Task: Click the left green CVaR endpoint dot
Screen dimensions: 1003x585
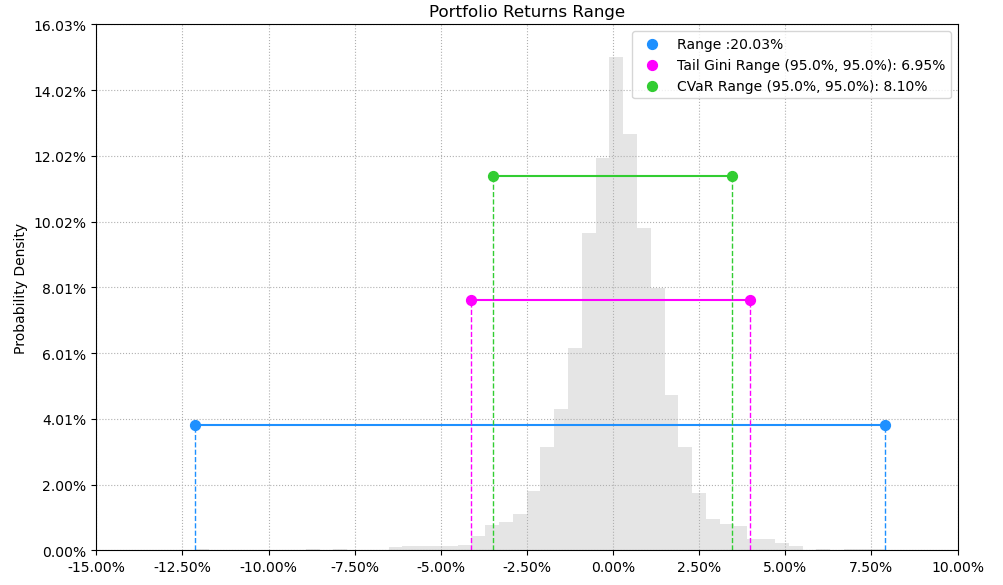Action: pyautogui.click(x=493, y=176)
